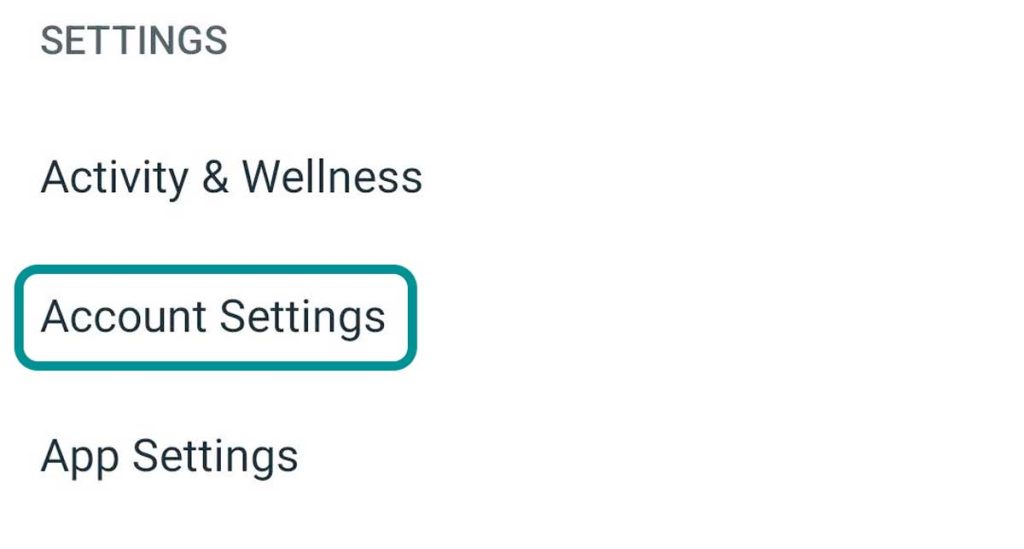Open App Settings
The height and width of the screenshot is (549, 1024).
169,456
